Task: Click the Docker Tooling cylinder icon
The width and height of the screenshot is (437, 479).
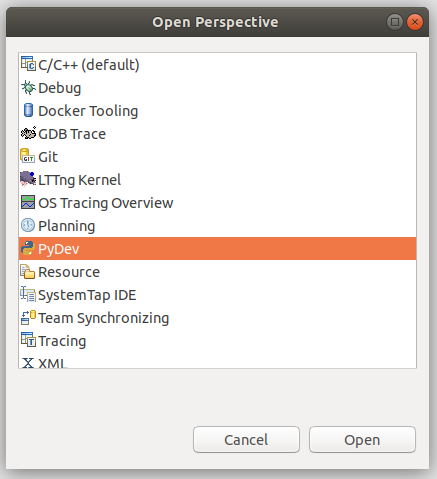Action: pyautogui.click(x=28, y=110)
